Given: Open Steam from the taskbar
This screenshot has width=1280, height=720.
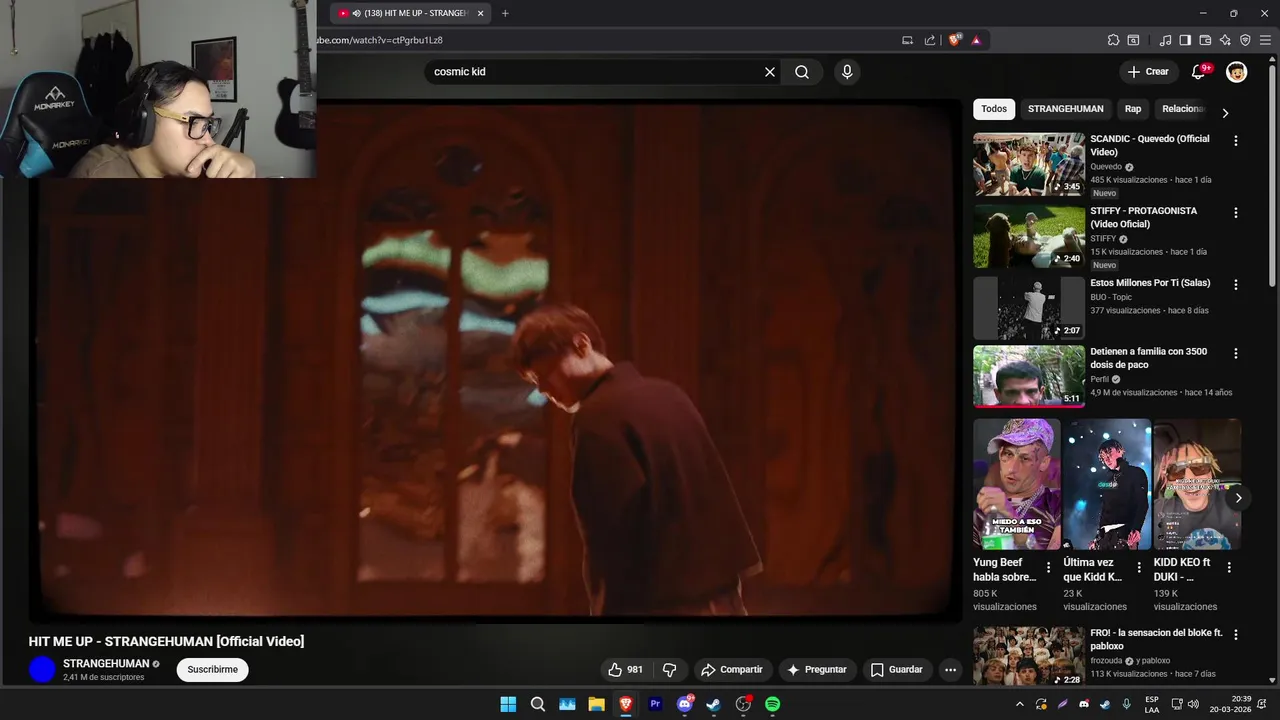Looking at the screenshot, I should [713, 704].
